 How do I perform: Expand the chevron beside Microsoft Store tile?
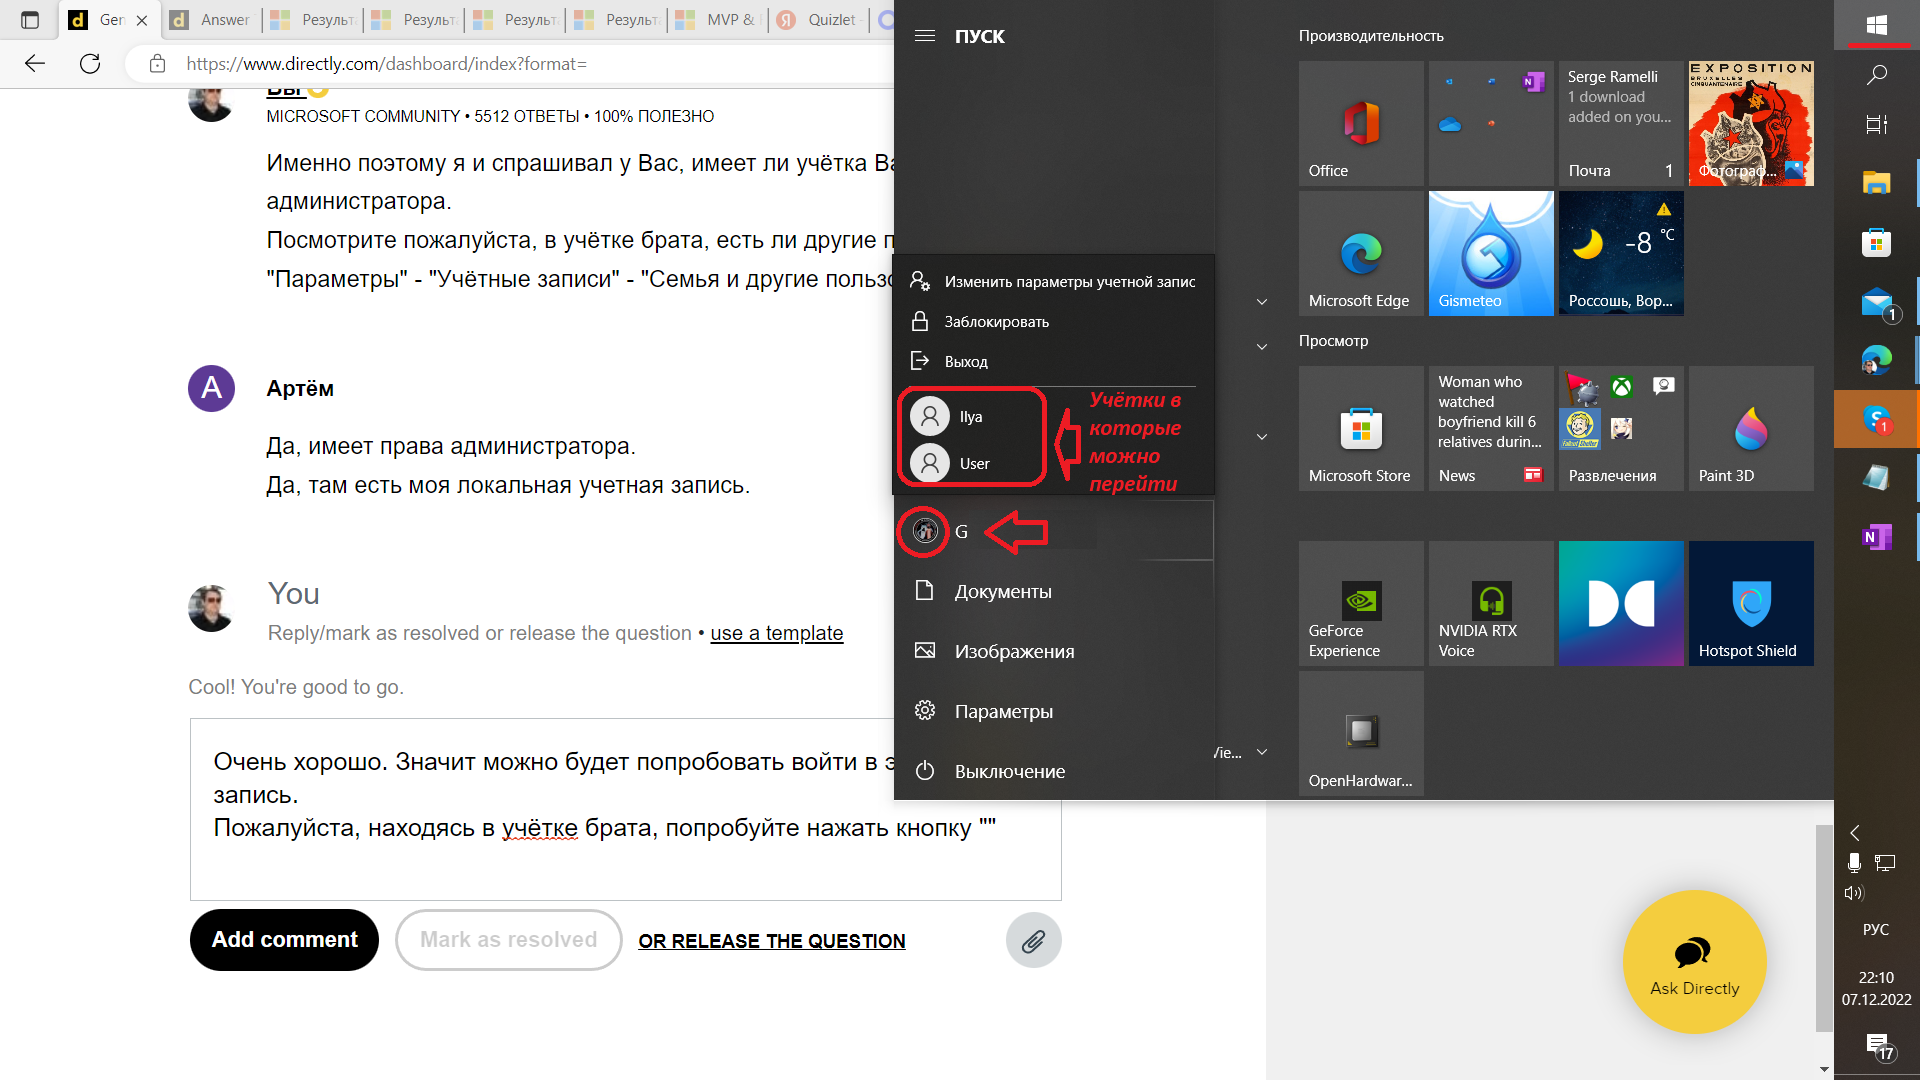(1262, 437)
